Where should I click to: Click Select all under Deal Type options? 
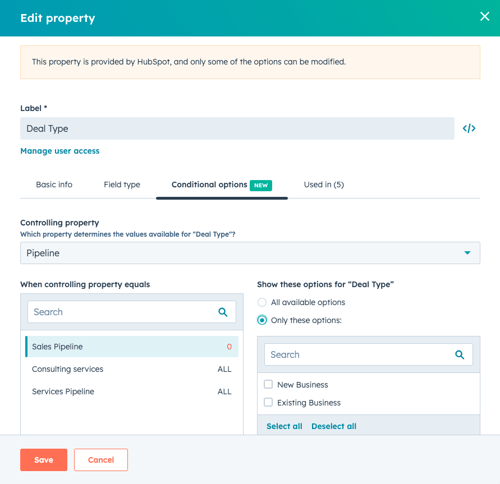tap(284, 426)
